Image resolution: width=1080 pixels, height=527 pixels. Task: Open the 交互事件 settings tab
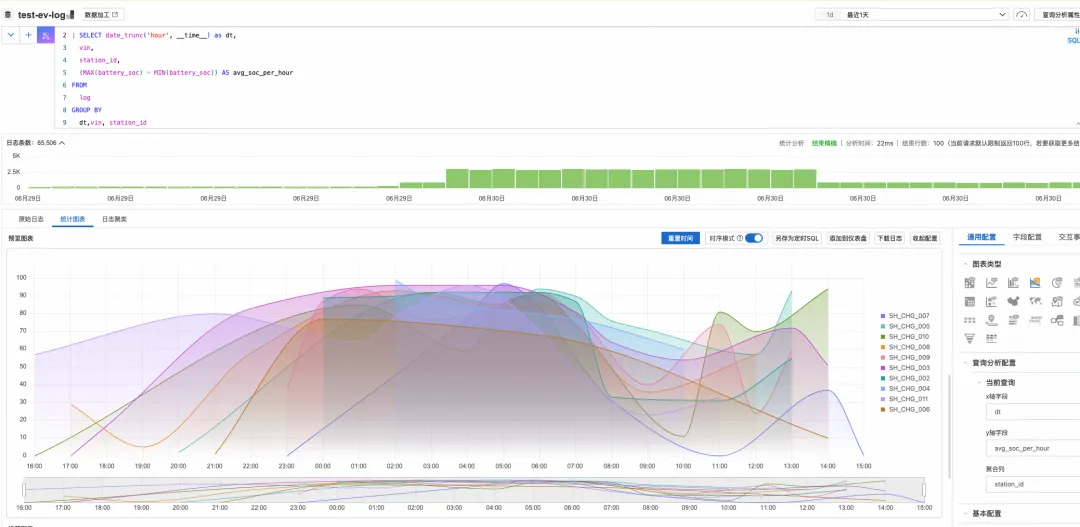coord(1069,237)
